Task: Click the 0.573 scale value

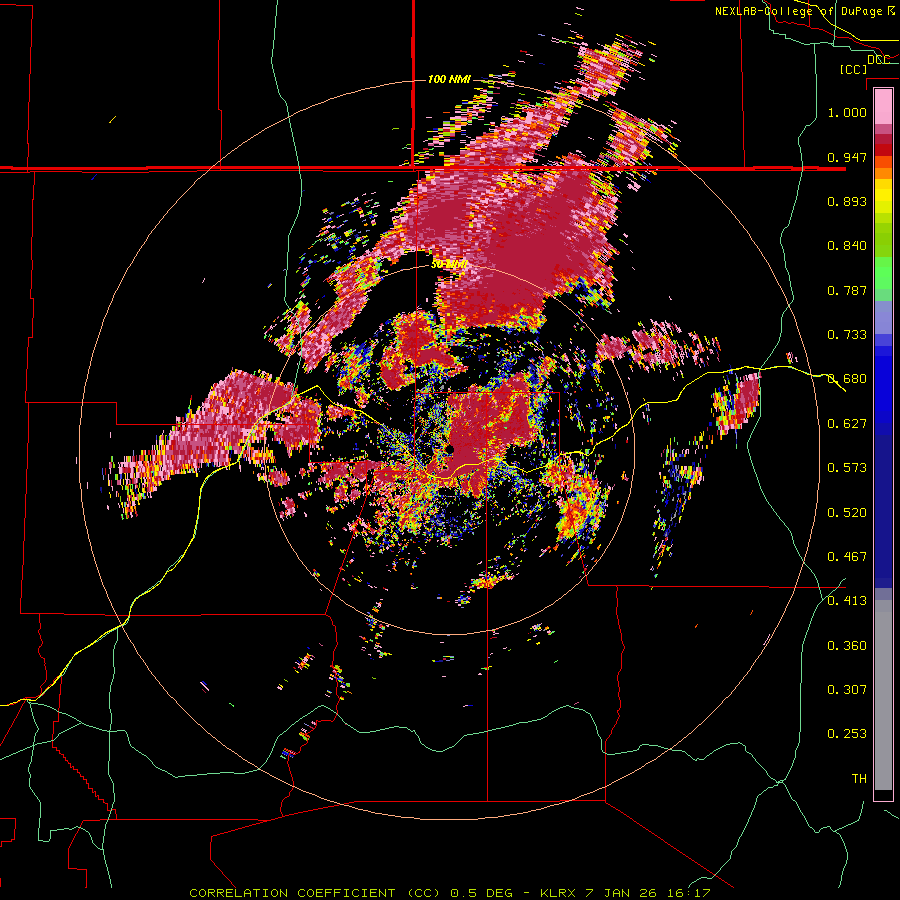Action: [847, 468]
